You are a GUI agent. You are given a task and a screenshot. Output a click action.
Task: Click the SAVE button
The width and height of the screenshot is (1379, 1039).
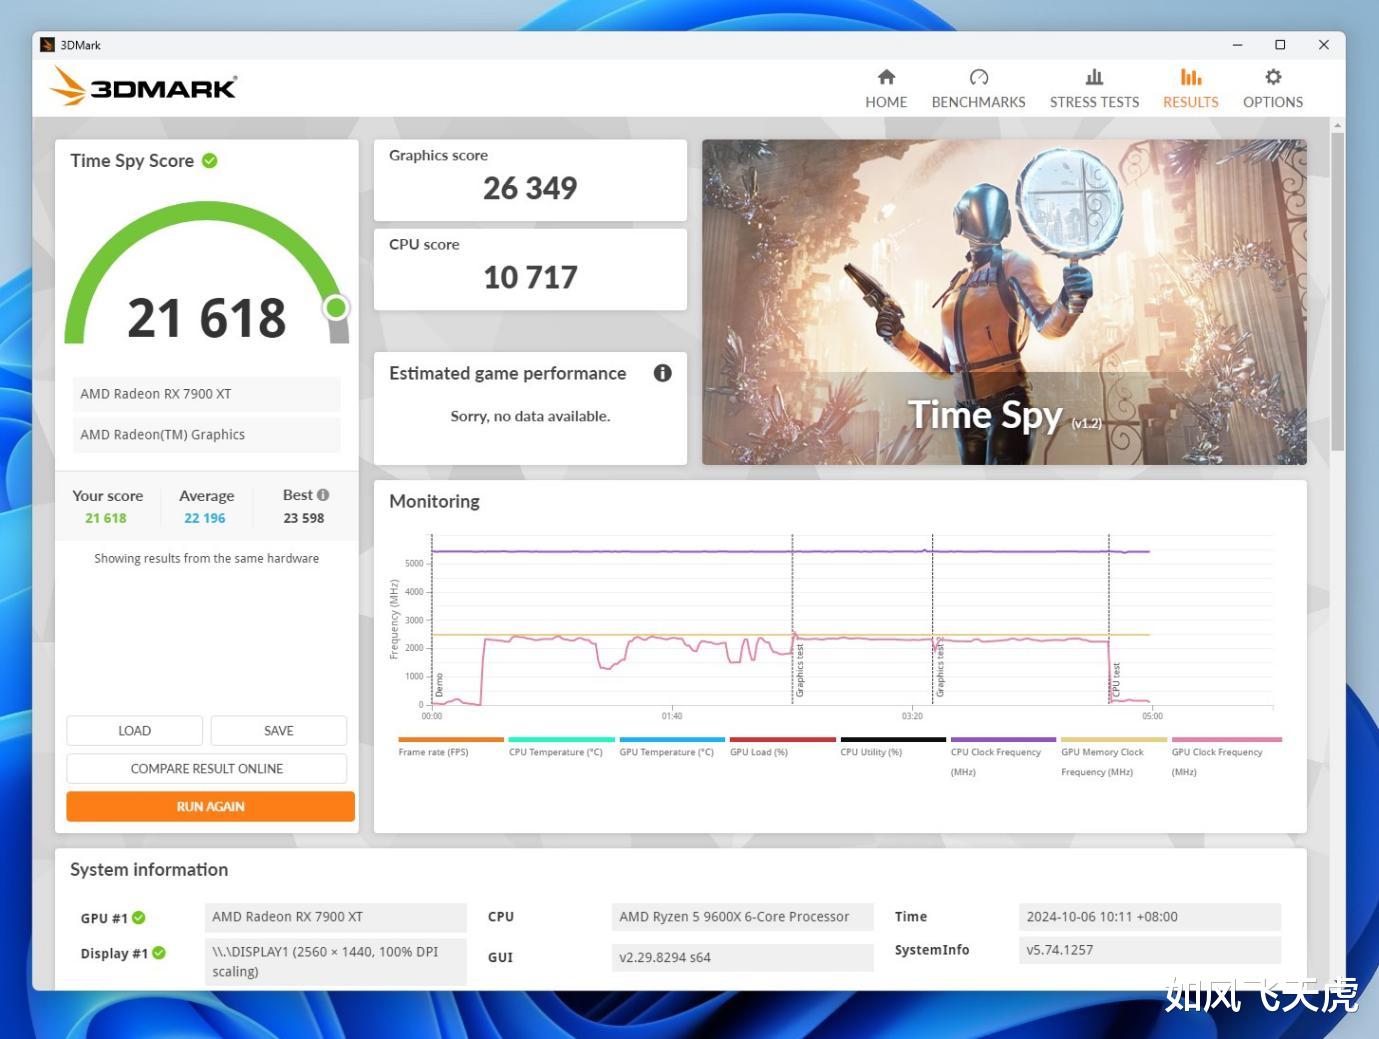(x=279, y=731)
